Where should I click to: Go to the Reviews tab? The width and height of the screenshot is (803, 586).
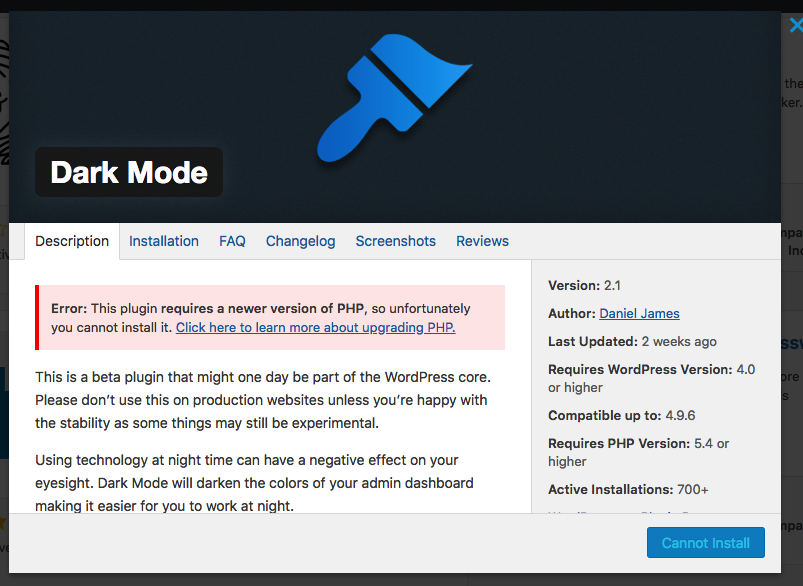pos(482,241)
